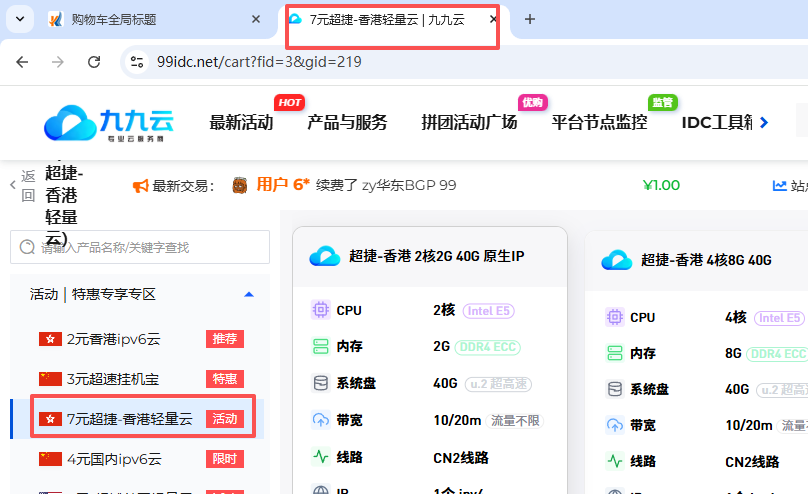808x494 pixels.
Task: Open 平台节点监控 menu
Action: pyautogui.click(x=599, y=123)
